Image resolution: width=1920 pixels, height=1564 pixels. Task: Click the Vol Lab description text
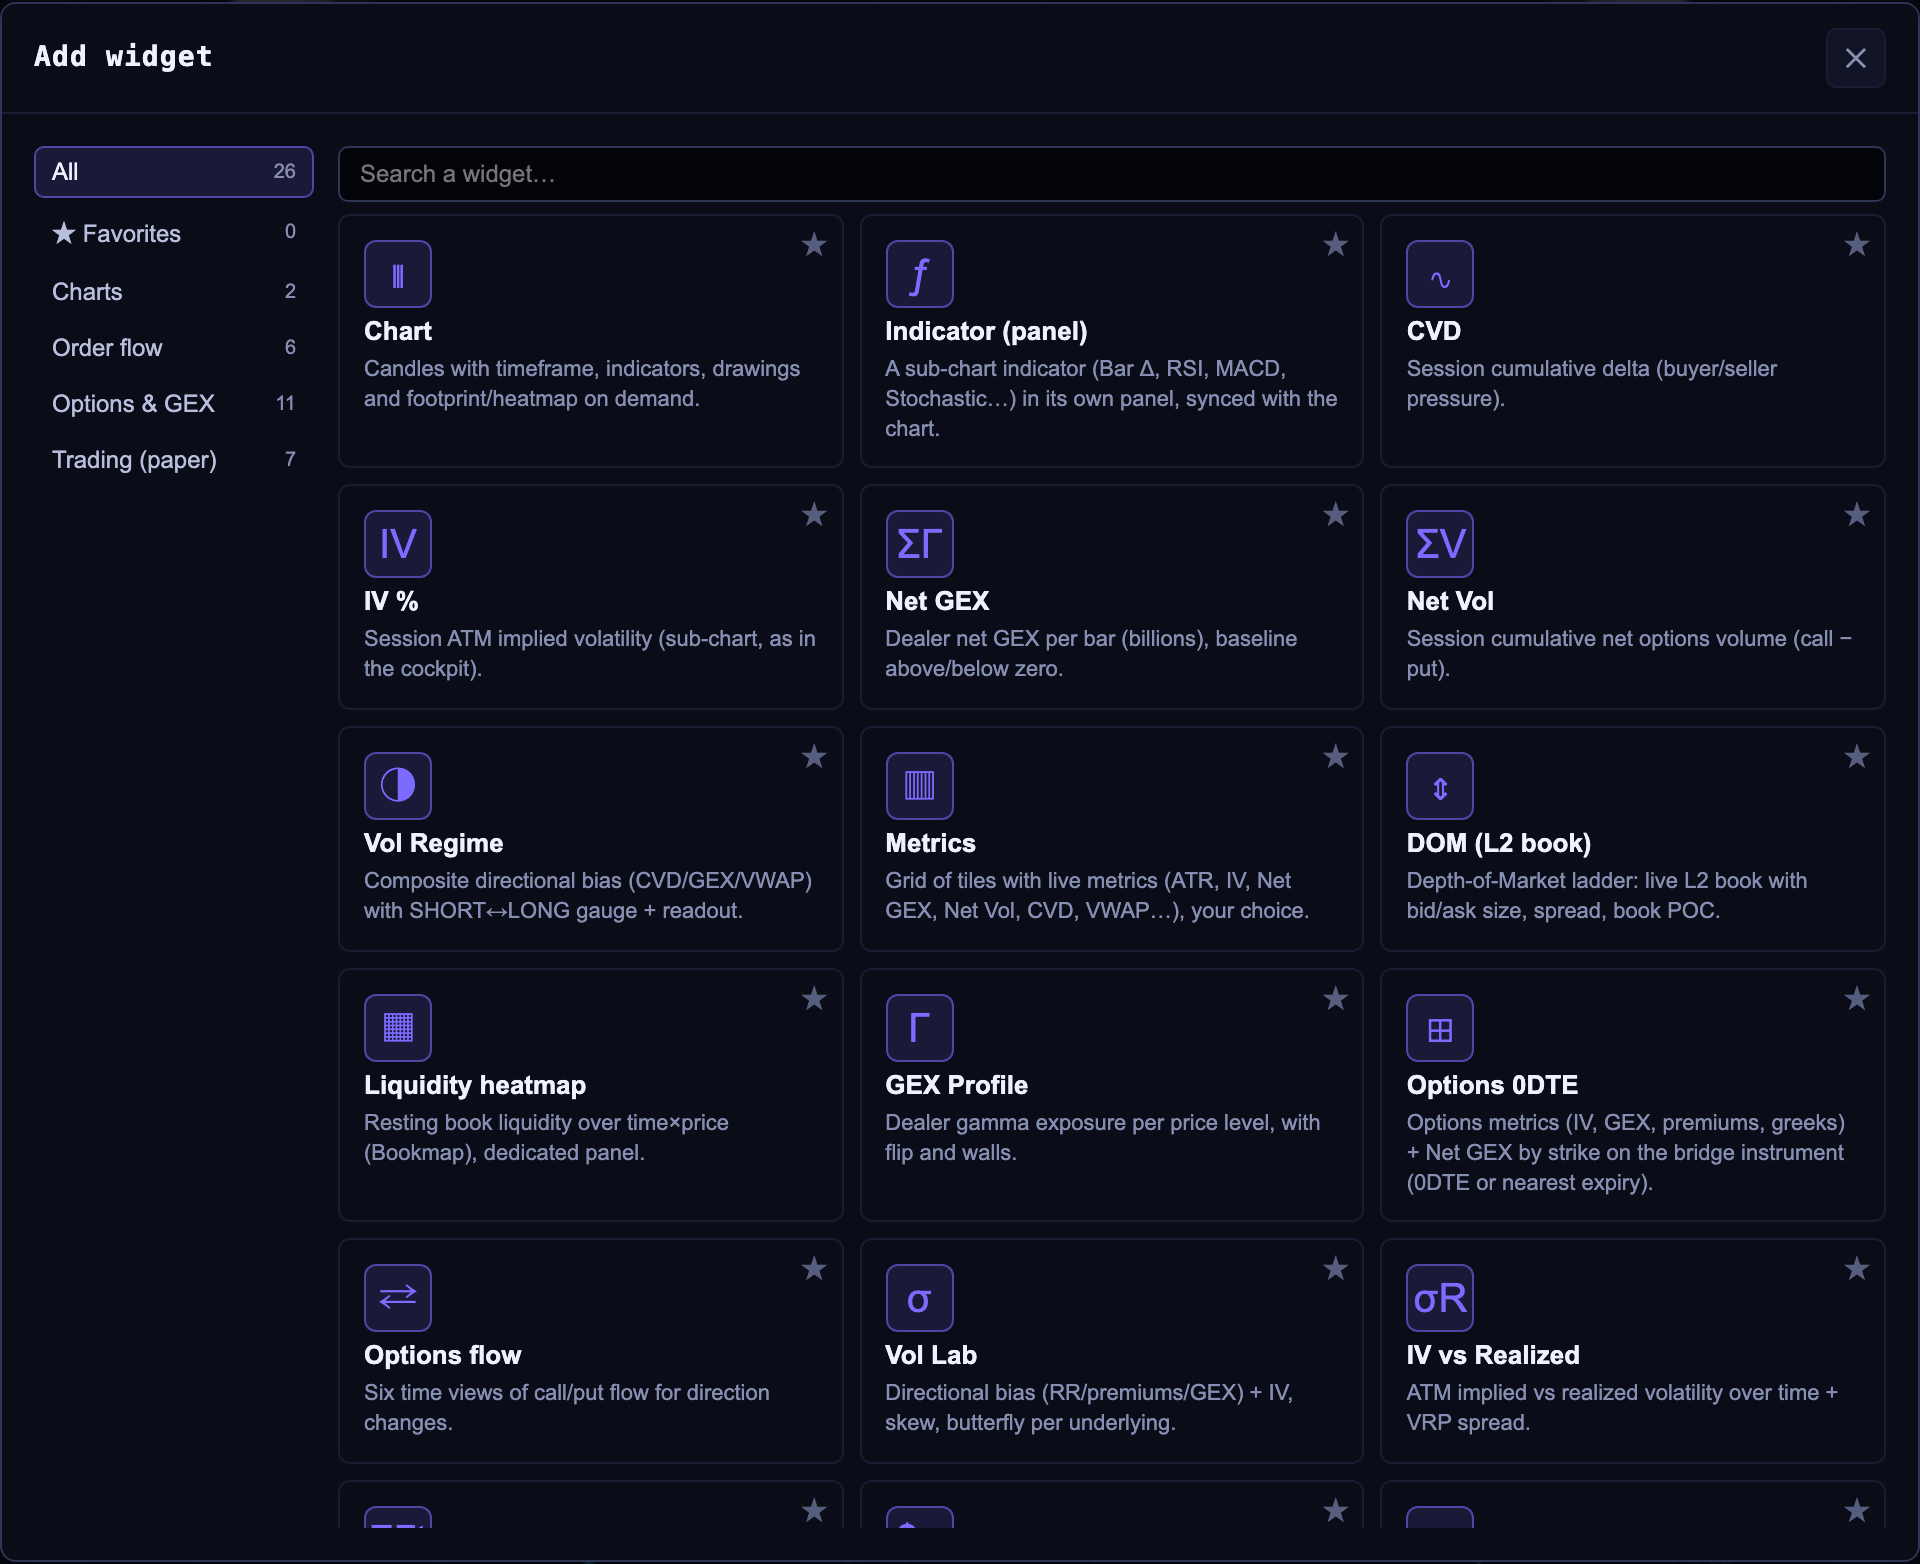1088,1408
